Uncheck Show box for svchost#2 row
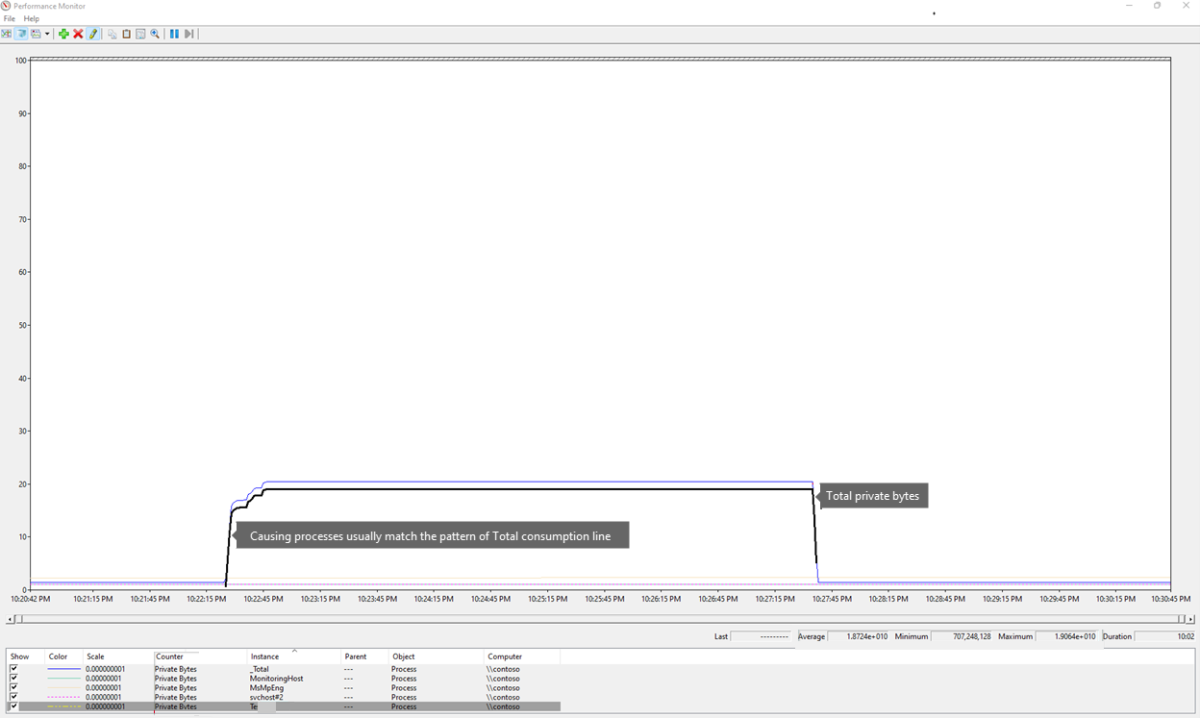This screenshot has height=718, width=1200. [13, 697]
